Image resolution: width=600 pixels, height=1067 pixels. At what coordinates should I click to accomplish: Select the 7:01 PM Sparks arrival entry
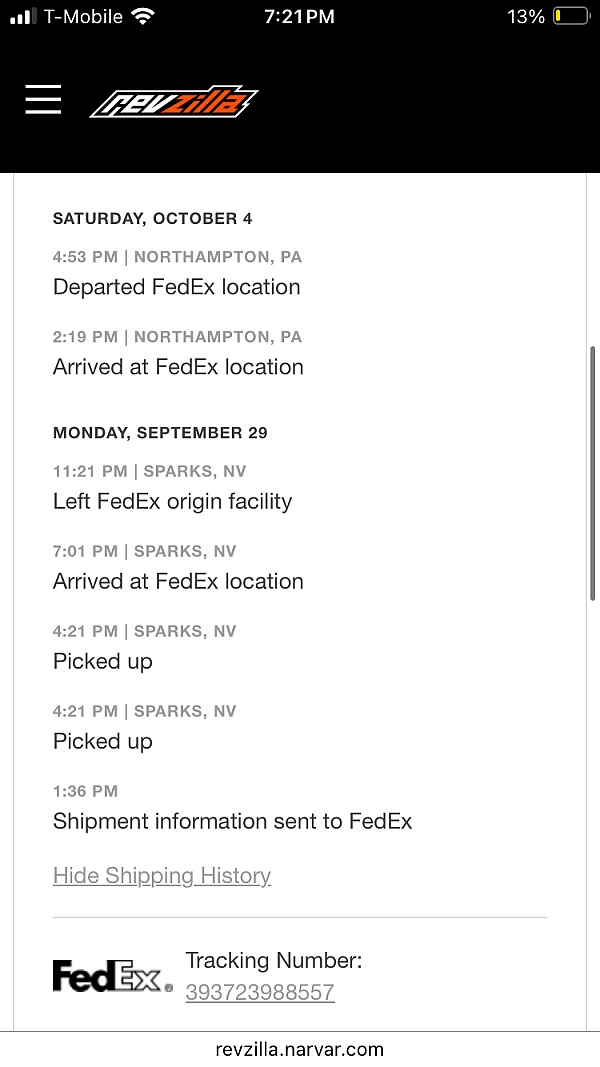178,581
